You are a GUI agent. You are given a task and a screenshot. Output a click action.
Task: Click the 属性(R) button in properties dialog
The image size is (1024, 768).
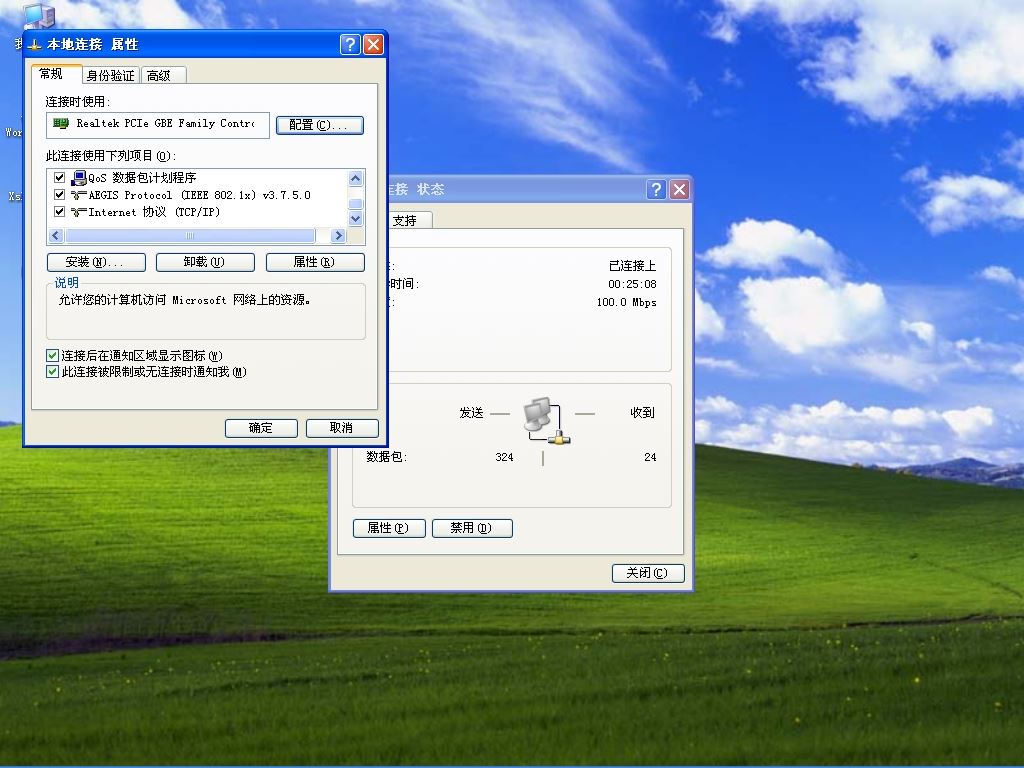[315, 262]
